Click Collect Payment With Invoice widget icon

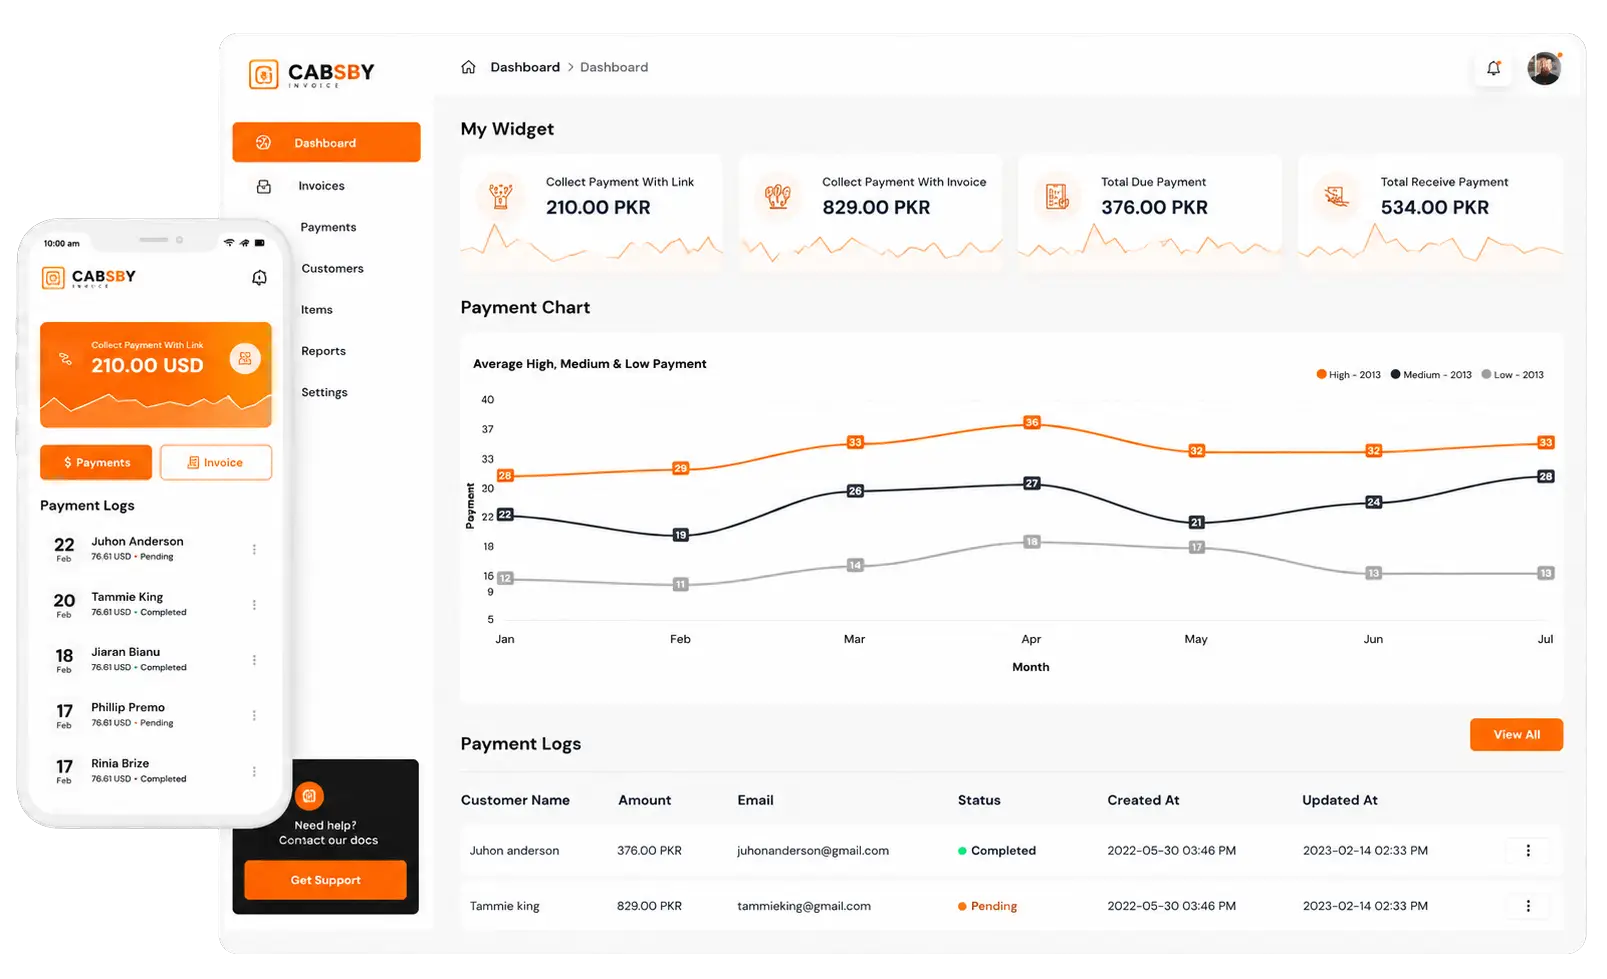(778, 196)
